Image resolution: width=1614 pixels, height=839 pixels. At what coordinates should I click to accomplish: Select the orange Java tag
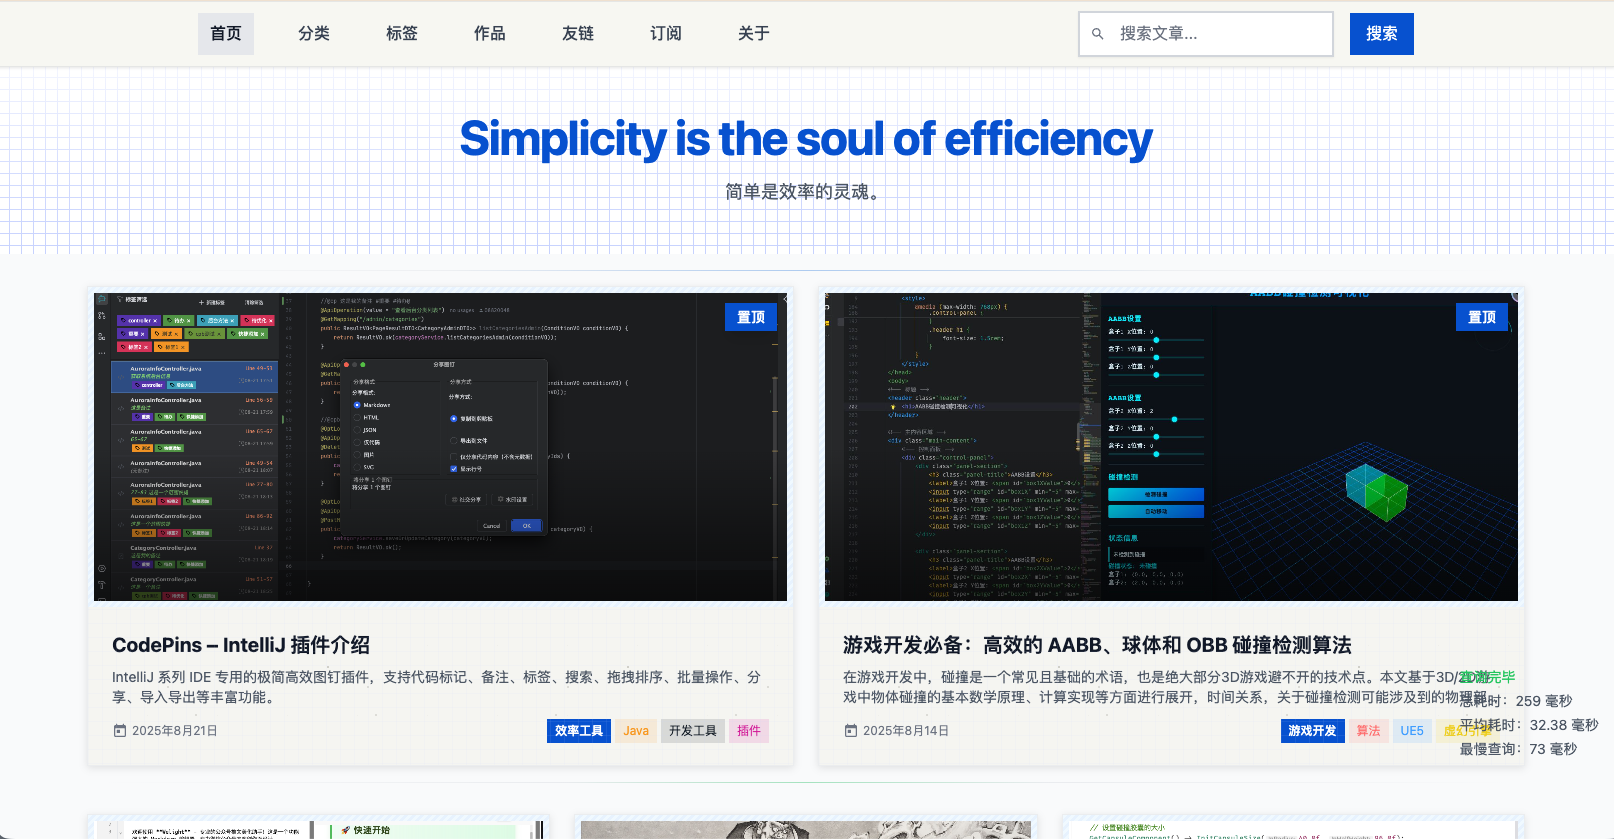coord(636,731)
